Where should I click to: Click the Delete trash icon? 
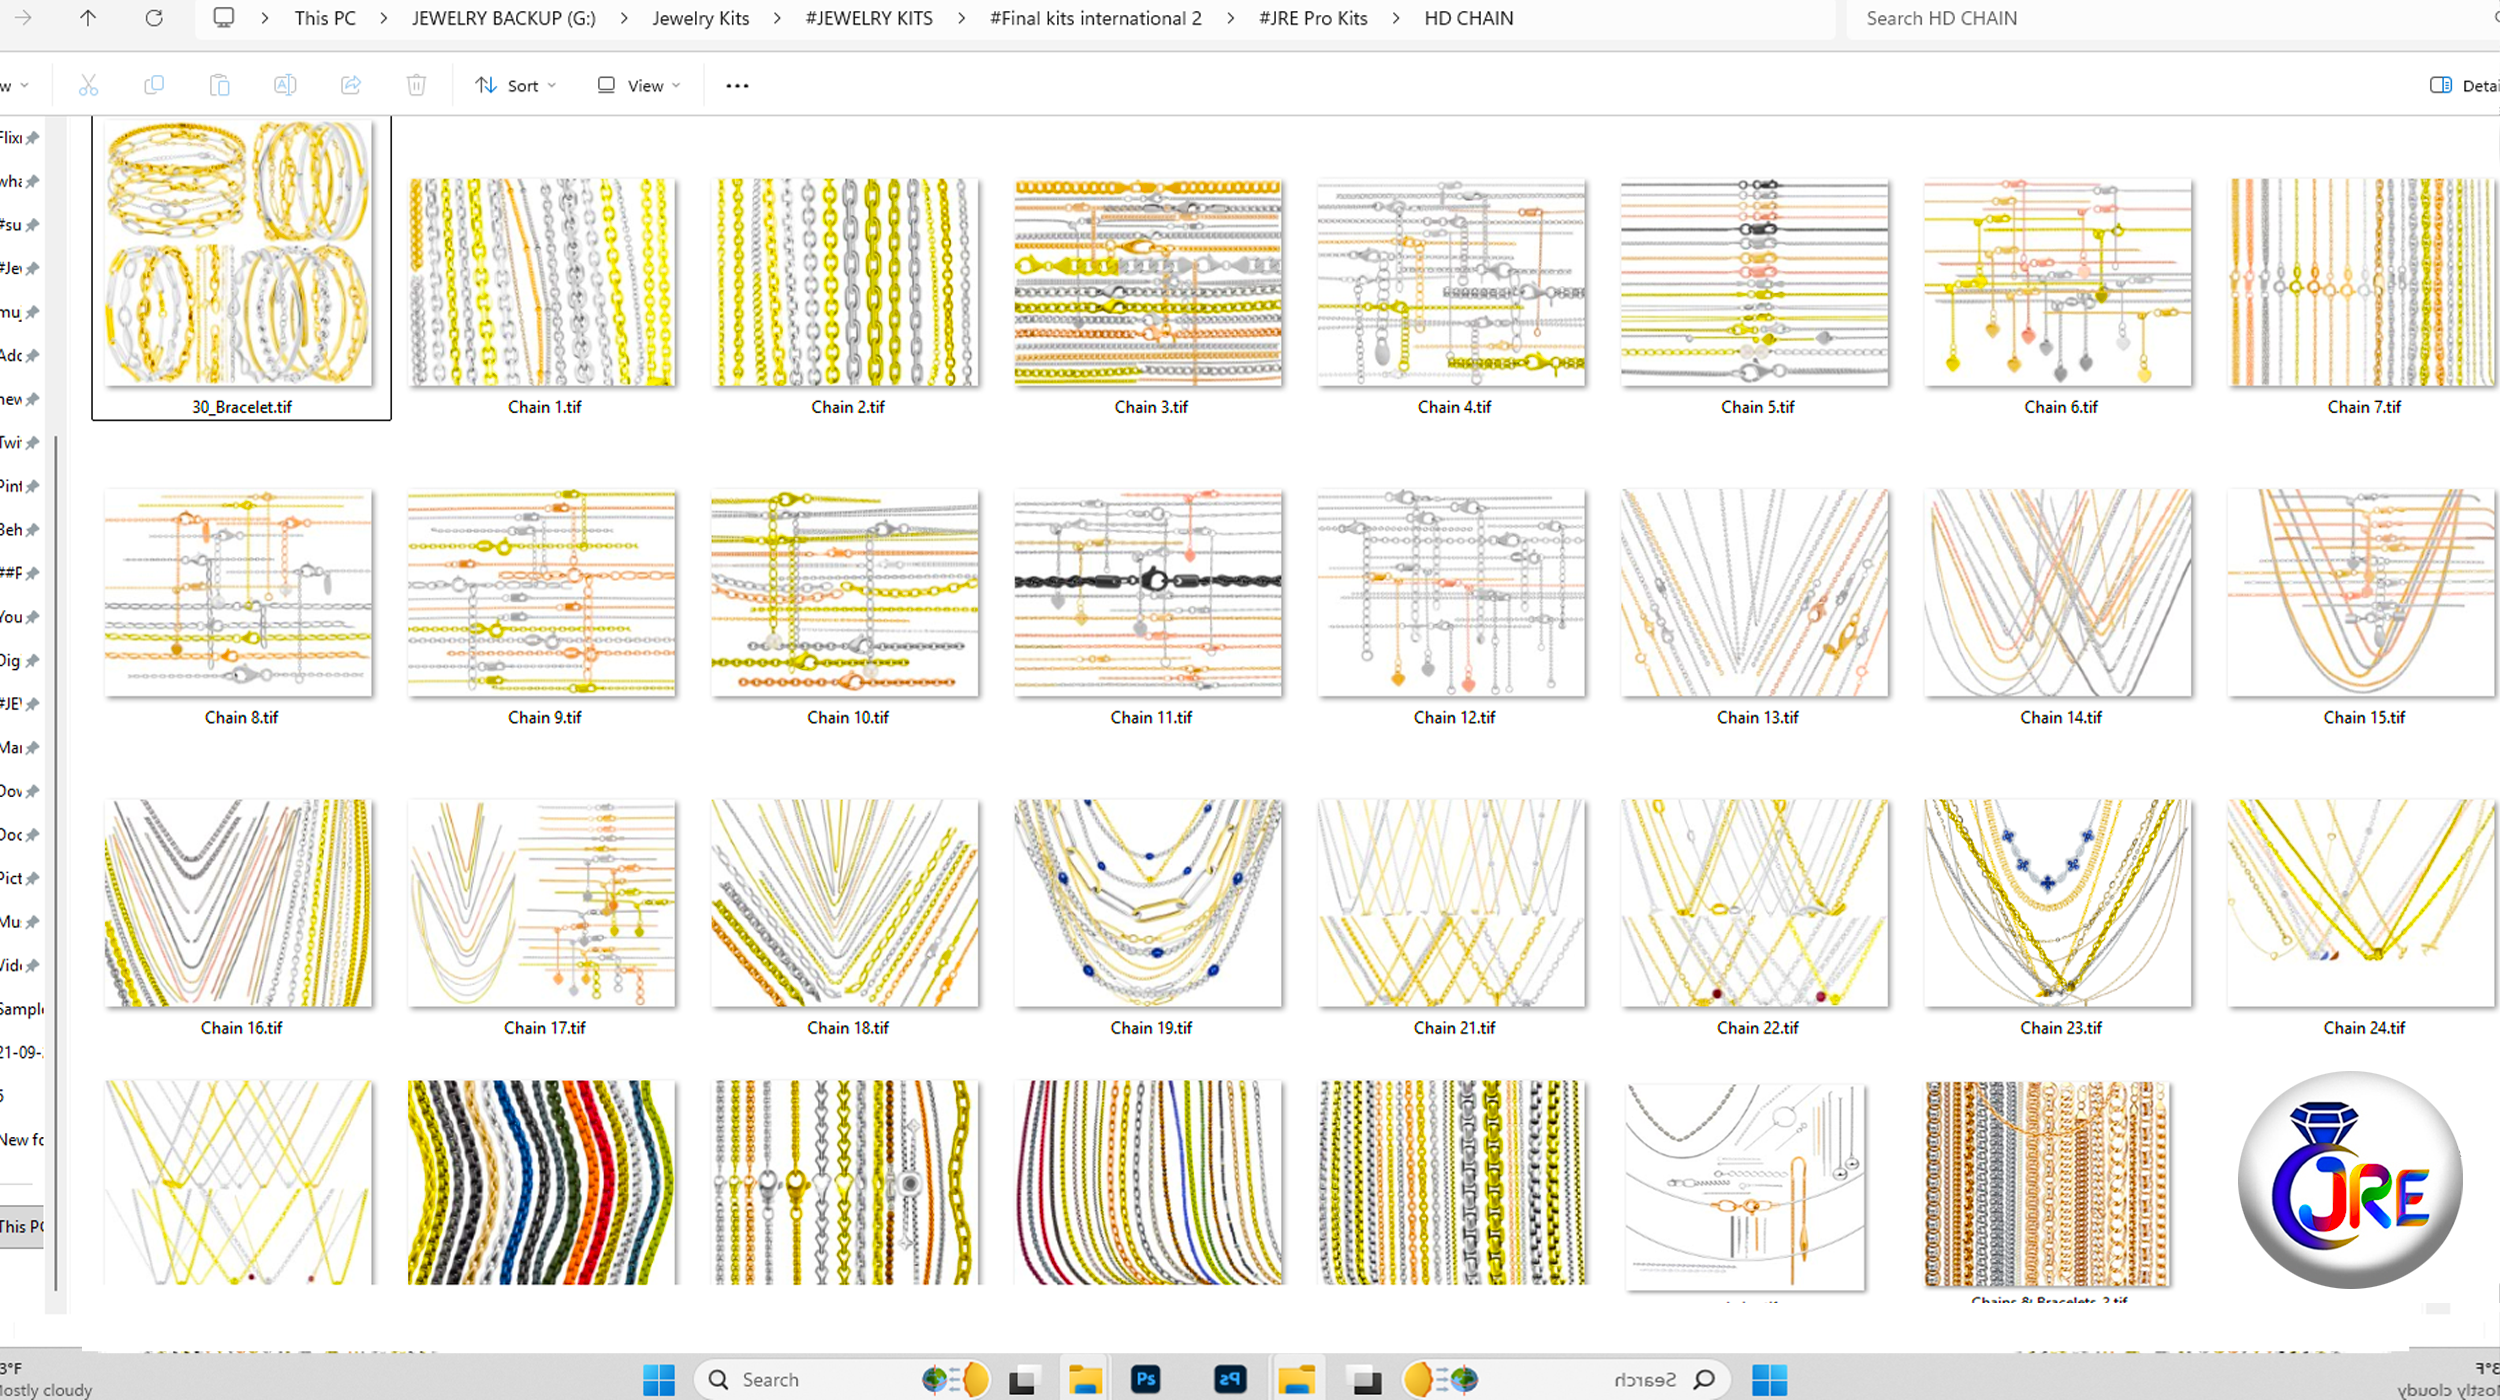tap(416, 86)
